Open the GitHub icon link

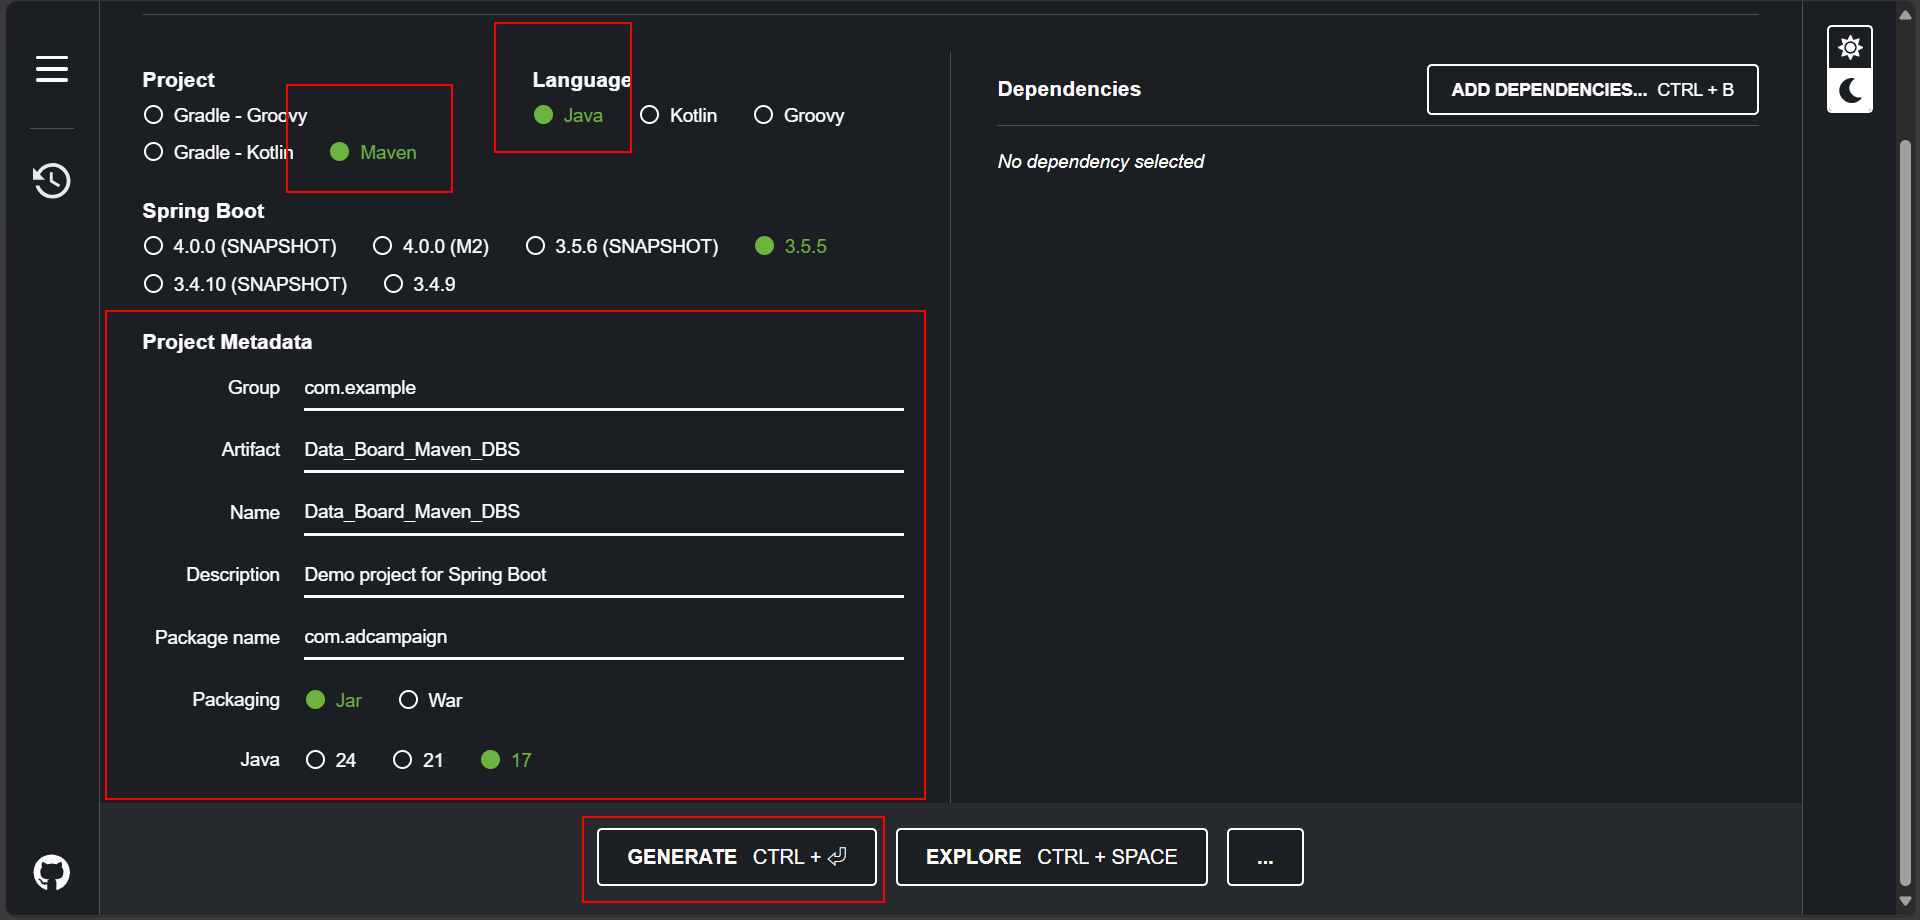point(52,872)
